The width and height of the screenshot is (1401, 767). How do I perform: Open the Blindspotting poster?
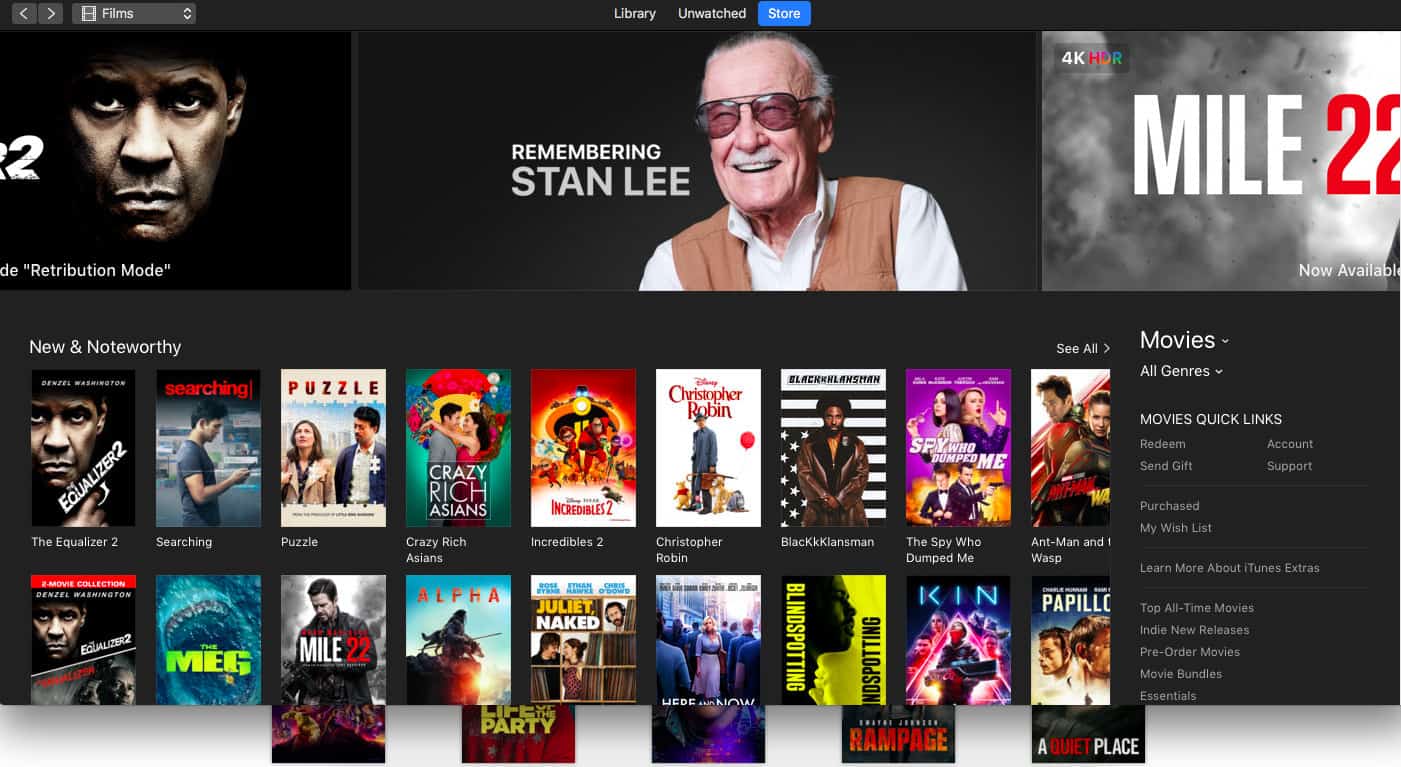pos(833,640)
